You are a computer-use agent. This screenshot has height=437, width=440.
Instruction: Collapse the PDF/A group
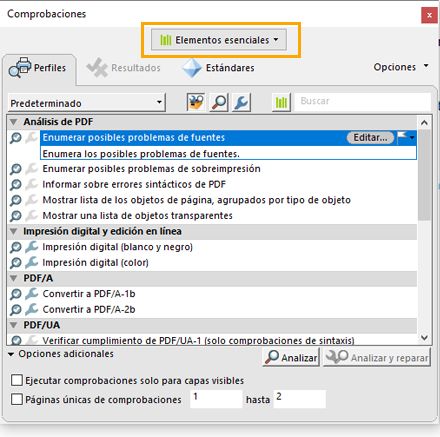point(14,278)
